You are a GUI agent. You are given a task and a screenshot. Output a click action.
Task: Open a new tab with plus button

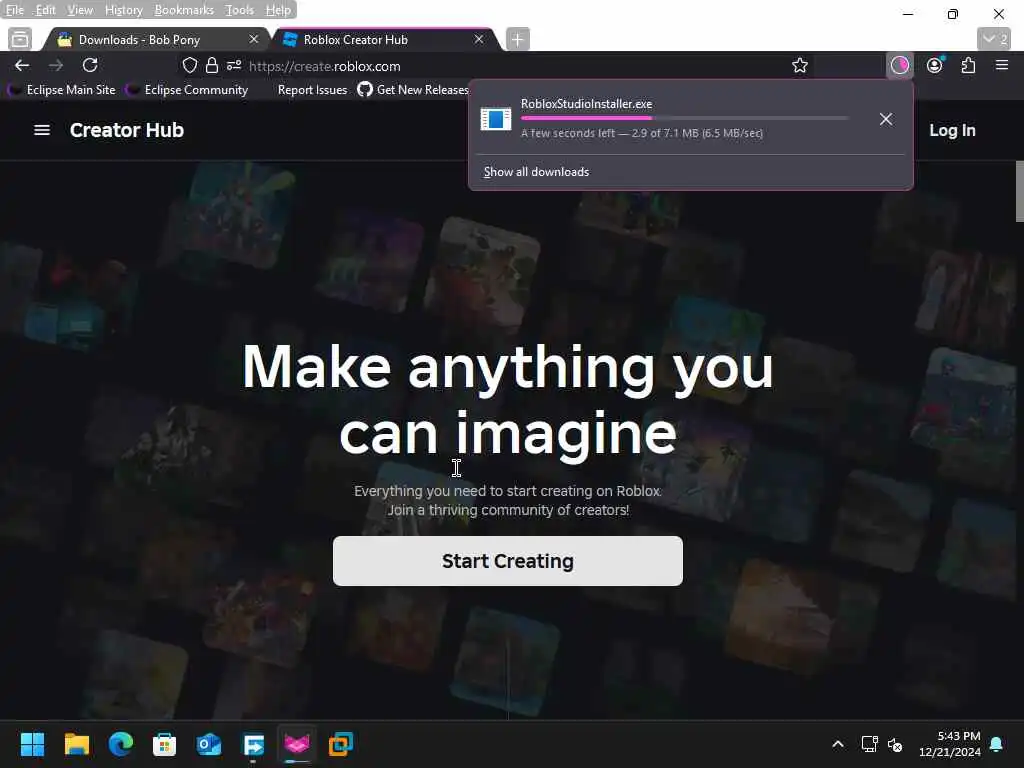tap(517, 39)
